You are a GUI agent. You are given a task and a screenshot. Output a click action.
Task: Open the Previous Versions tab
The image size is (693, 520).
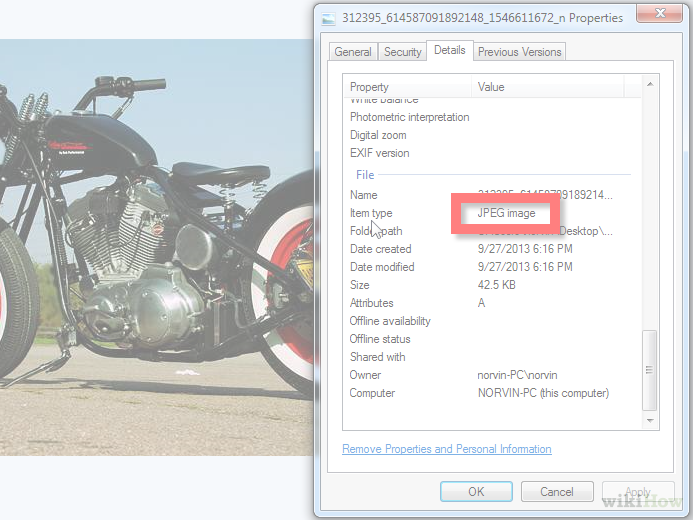(x=519, y=52)
